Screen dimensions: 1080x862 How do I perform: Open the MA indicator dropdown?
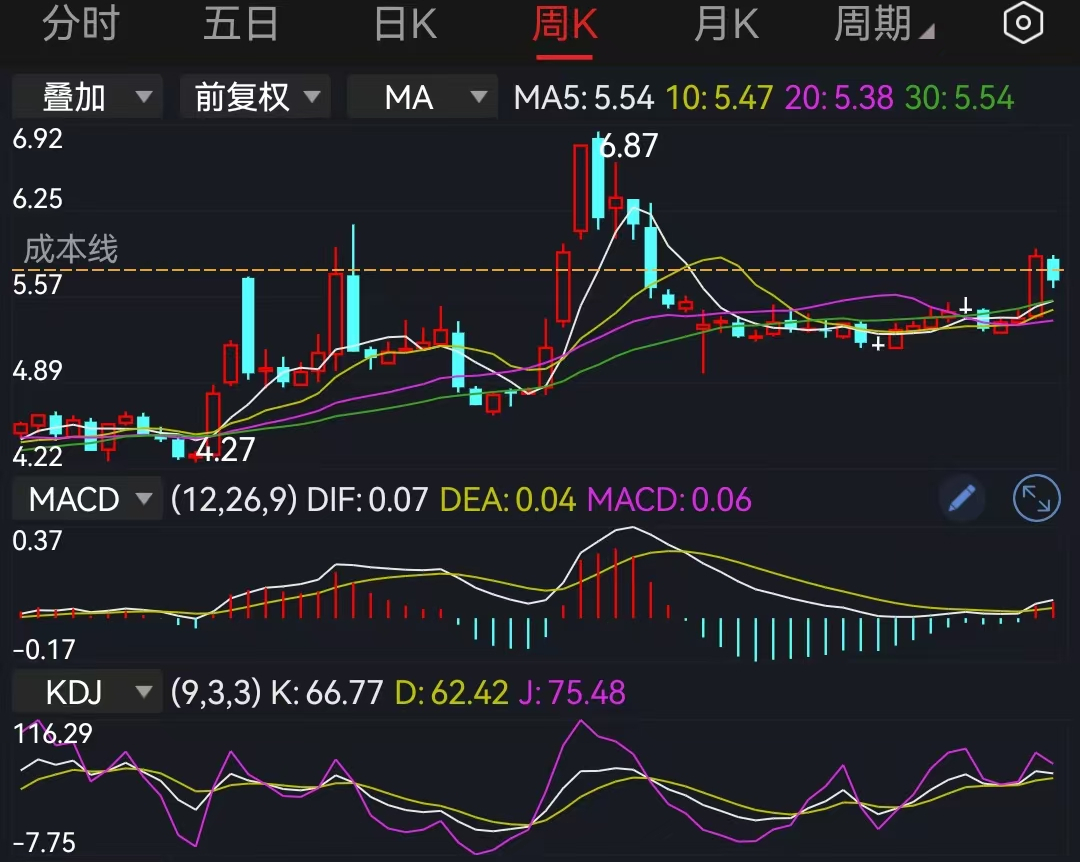point(422,98)
